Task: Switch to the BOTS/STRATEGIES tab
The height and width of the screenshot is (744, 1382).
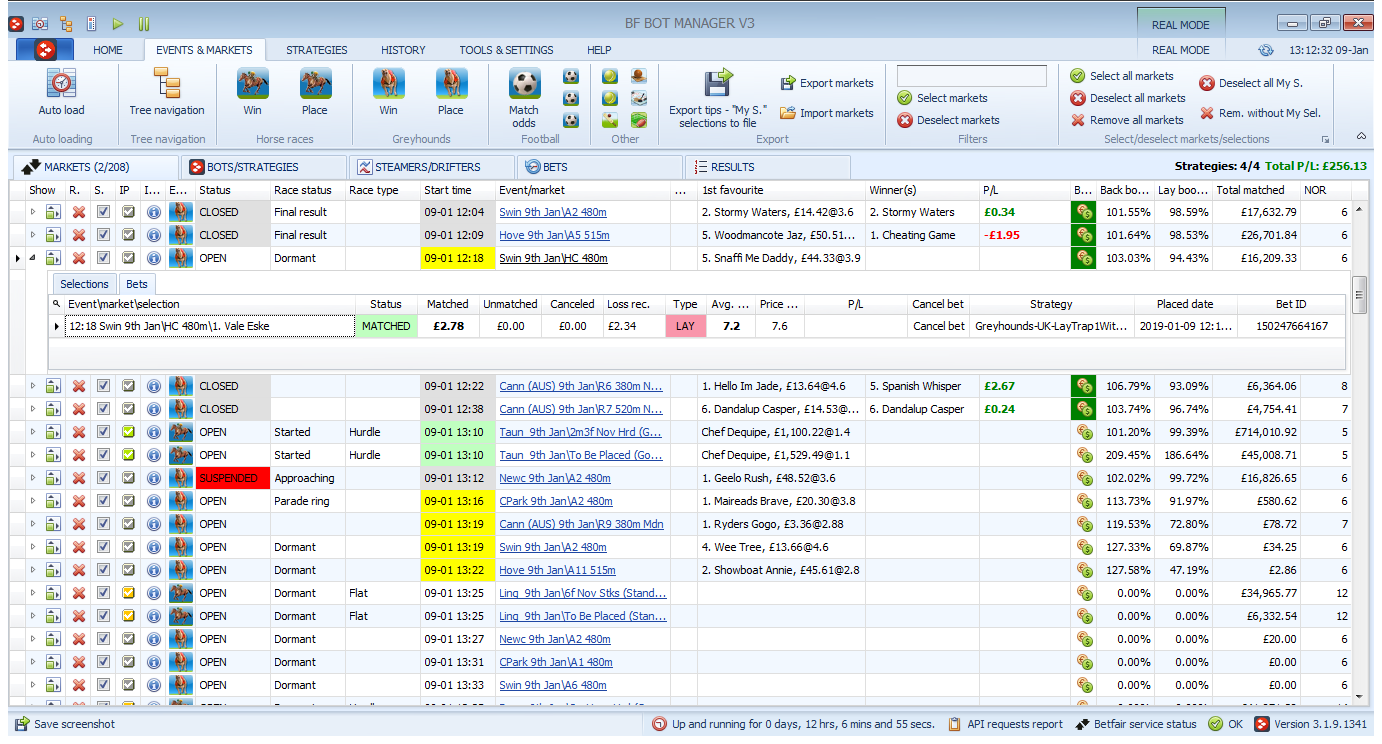Action: 263,167
